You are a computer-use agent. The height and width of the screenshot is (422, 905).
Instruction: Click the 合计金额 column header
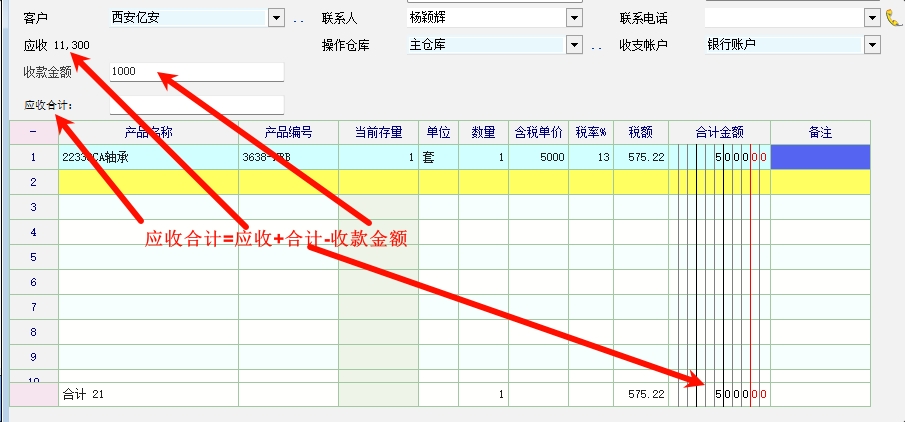tap(719, 133)
